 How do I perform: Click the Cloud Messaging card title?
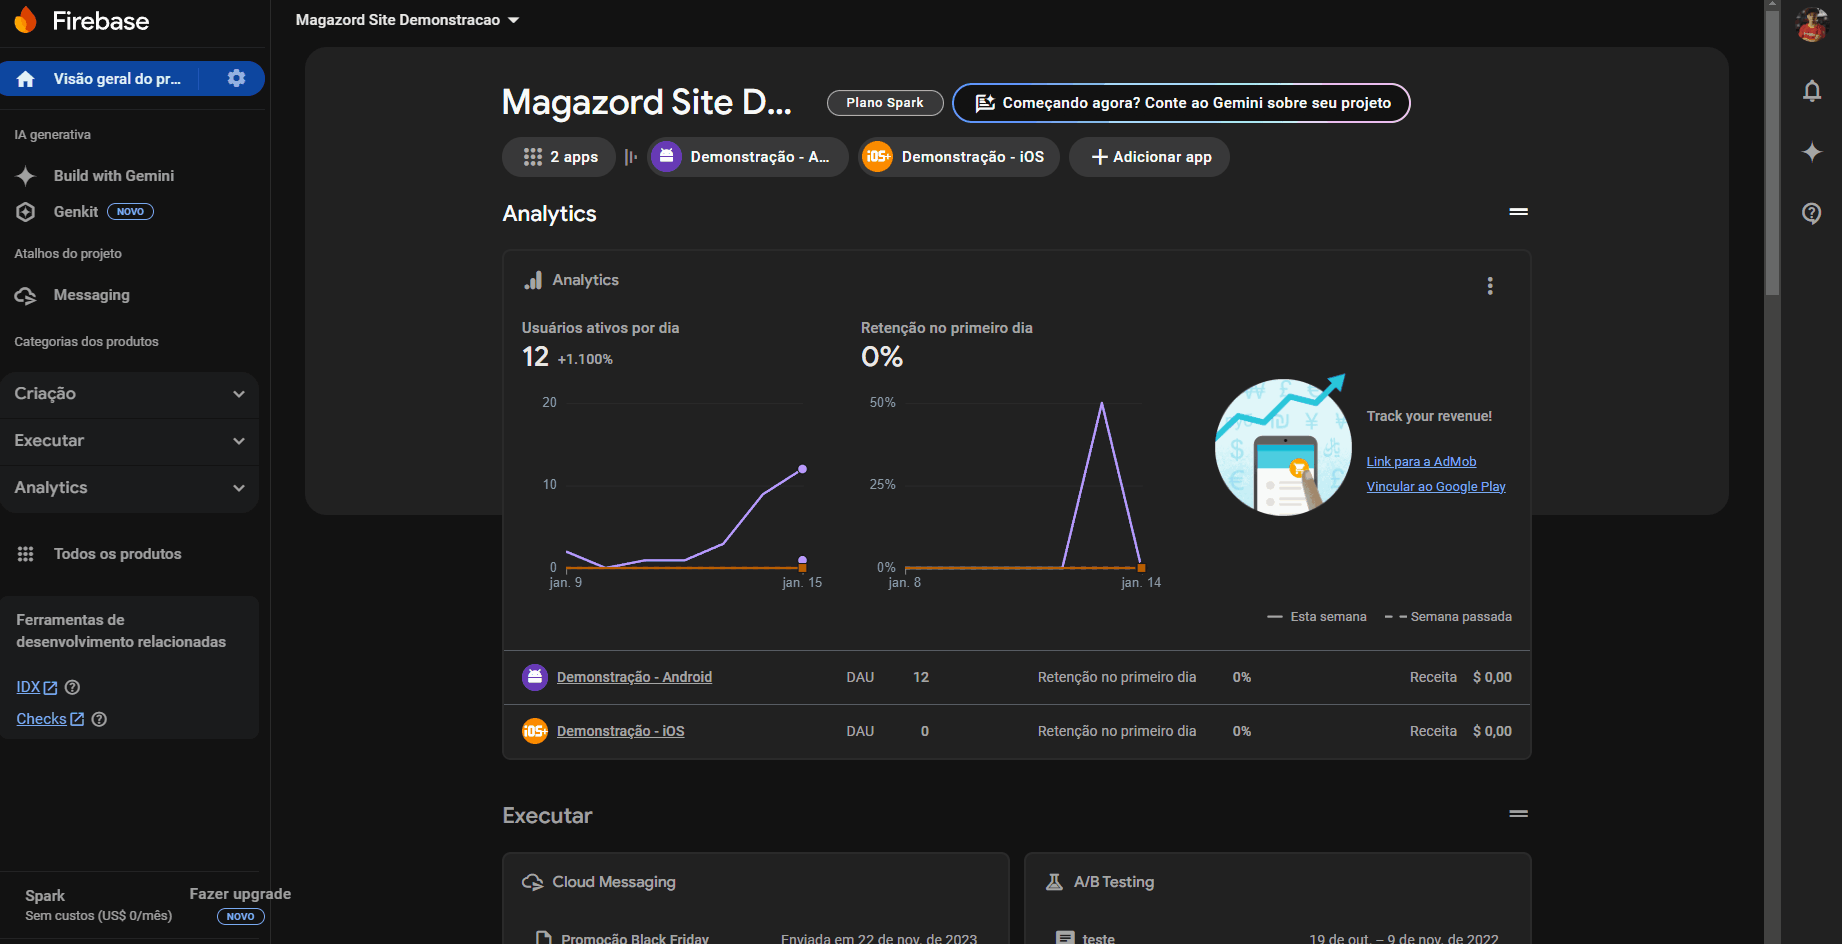[614, 882]
